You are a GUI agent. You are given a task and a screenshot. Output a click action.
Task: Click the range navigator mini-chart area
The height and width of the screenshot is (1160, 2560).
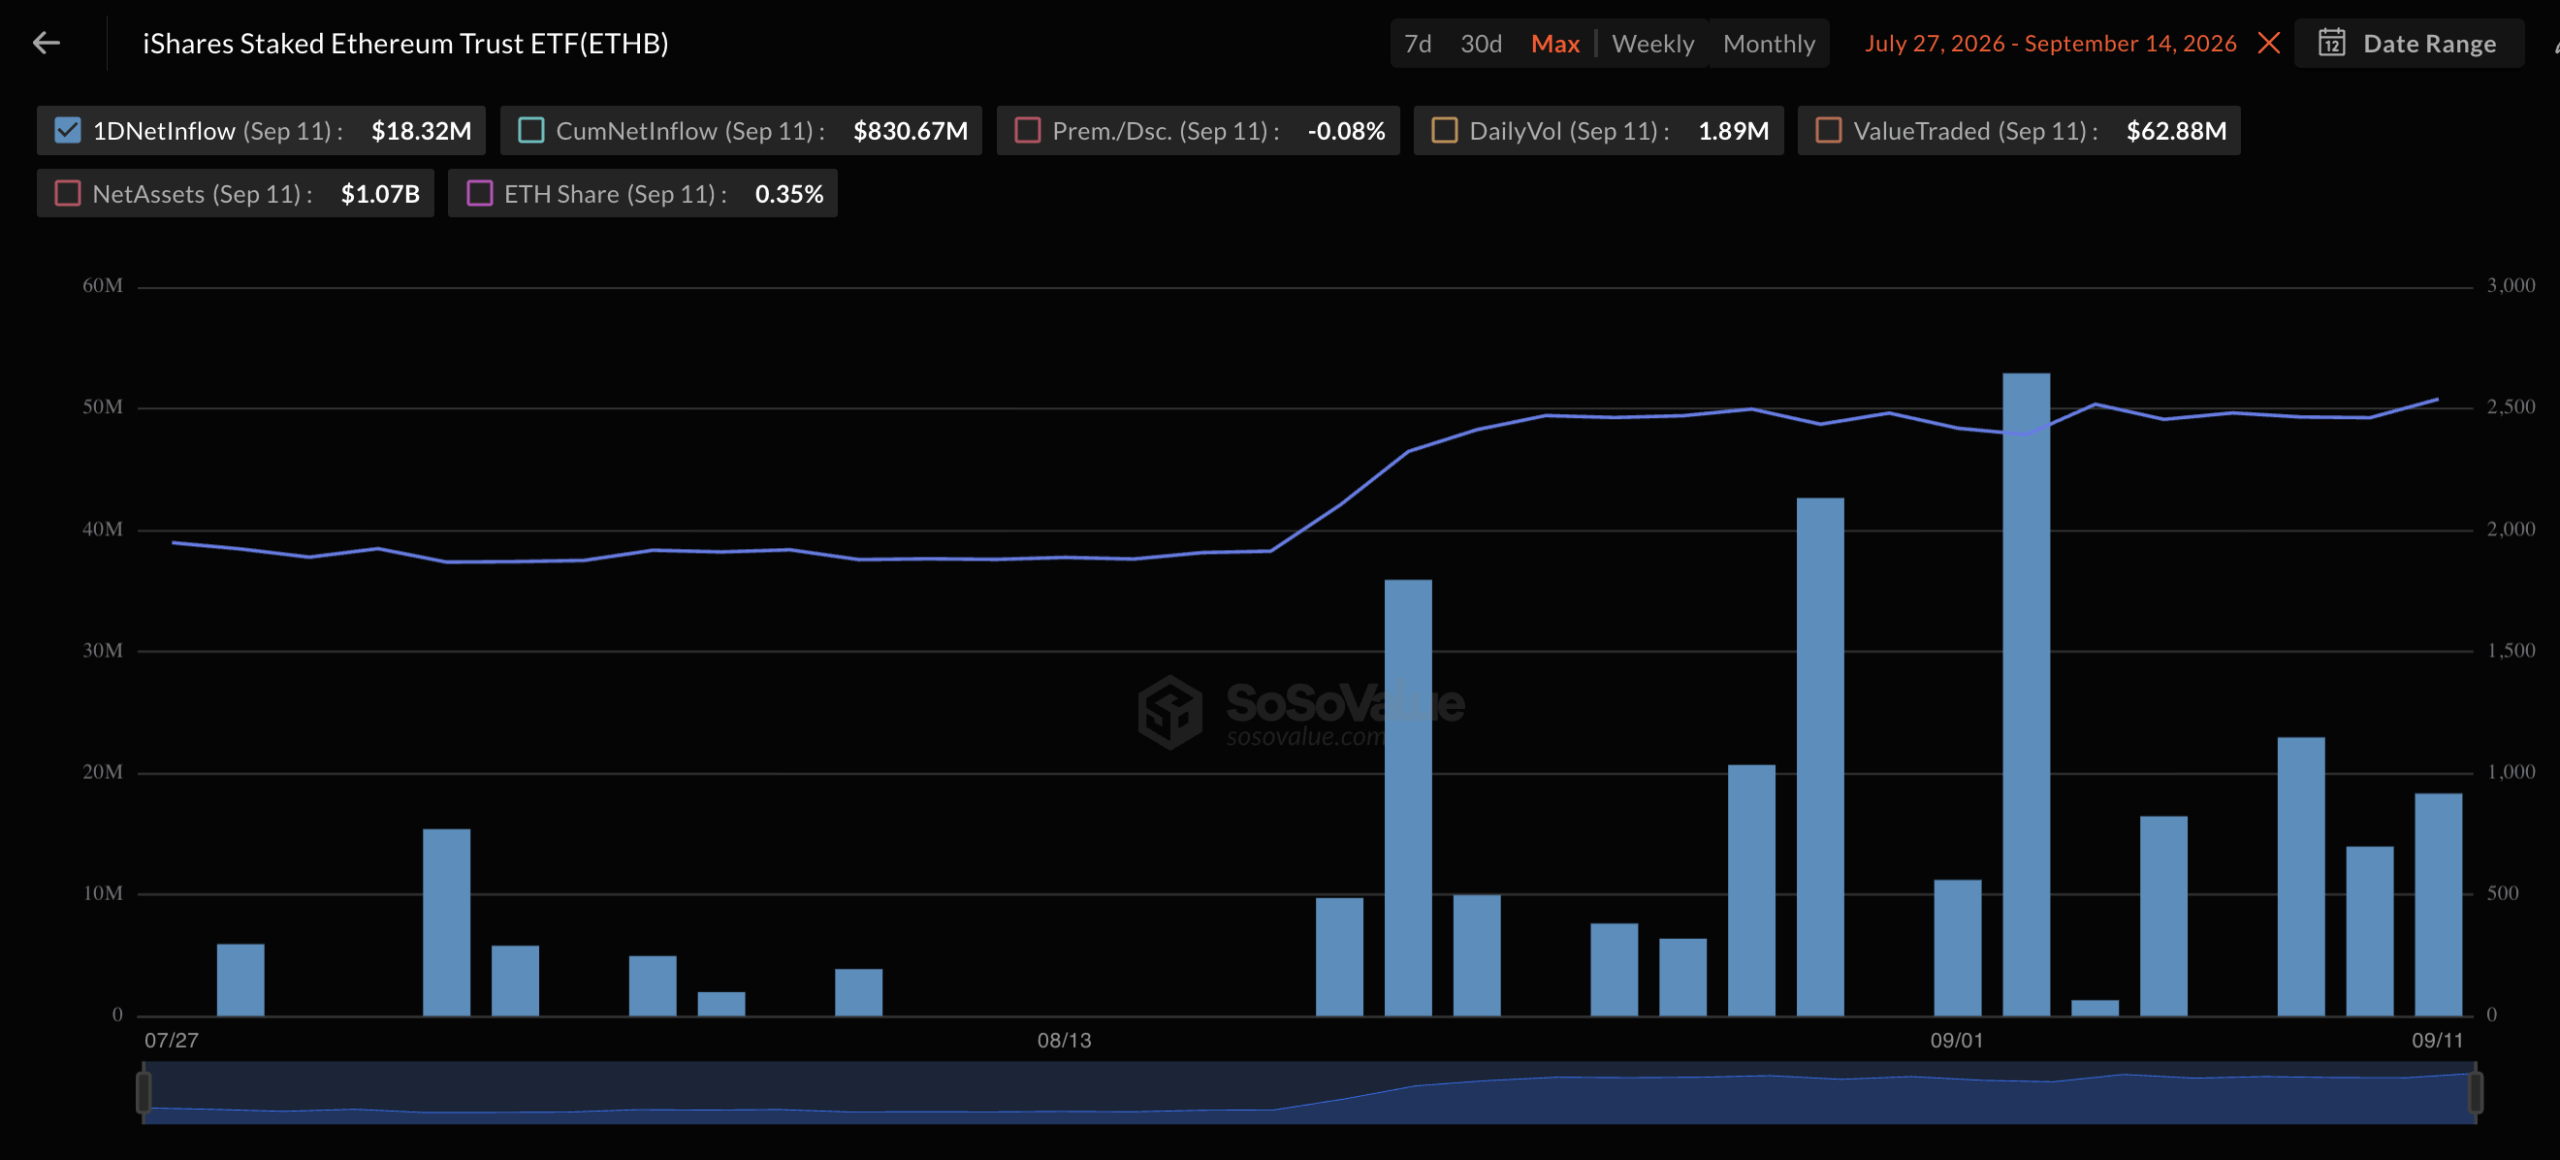[x=1309, y=1092]
